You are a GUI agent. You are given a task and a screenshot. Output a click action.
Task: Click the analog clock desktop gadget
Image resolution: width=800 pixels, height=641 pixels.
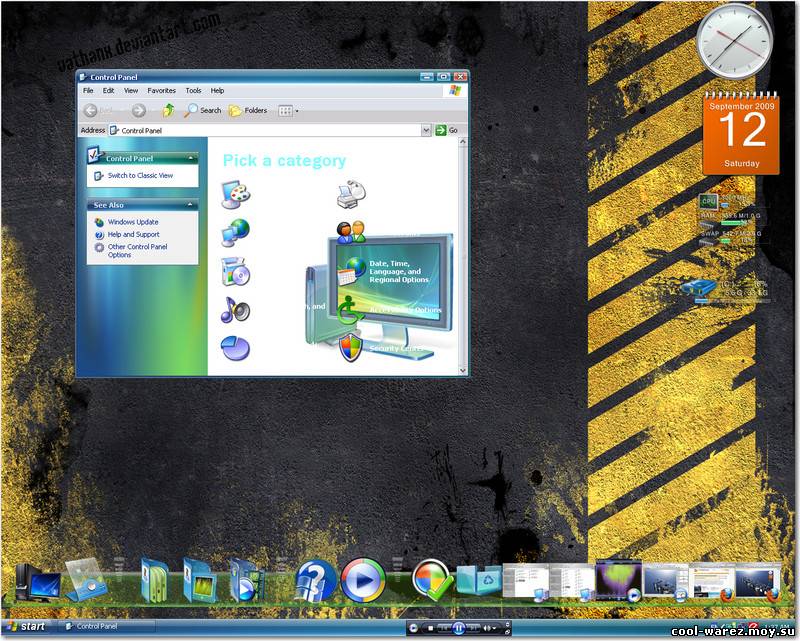click(734, 41)
